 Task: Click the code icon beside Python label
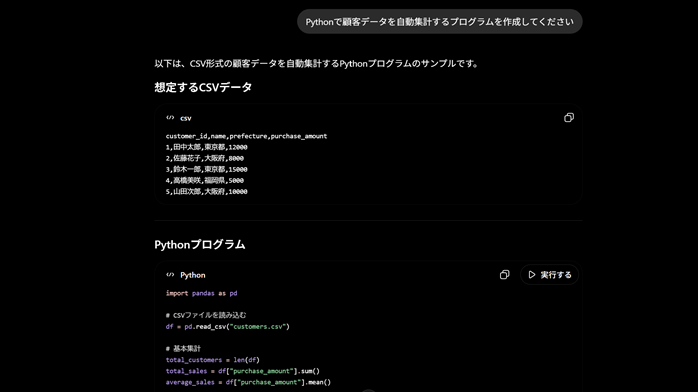point(170,275)
